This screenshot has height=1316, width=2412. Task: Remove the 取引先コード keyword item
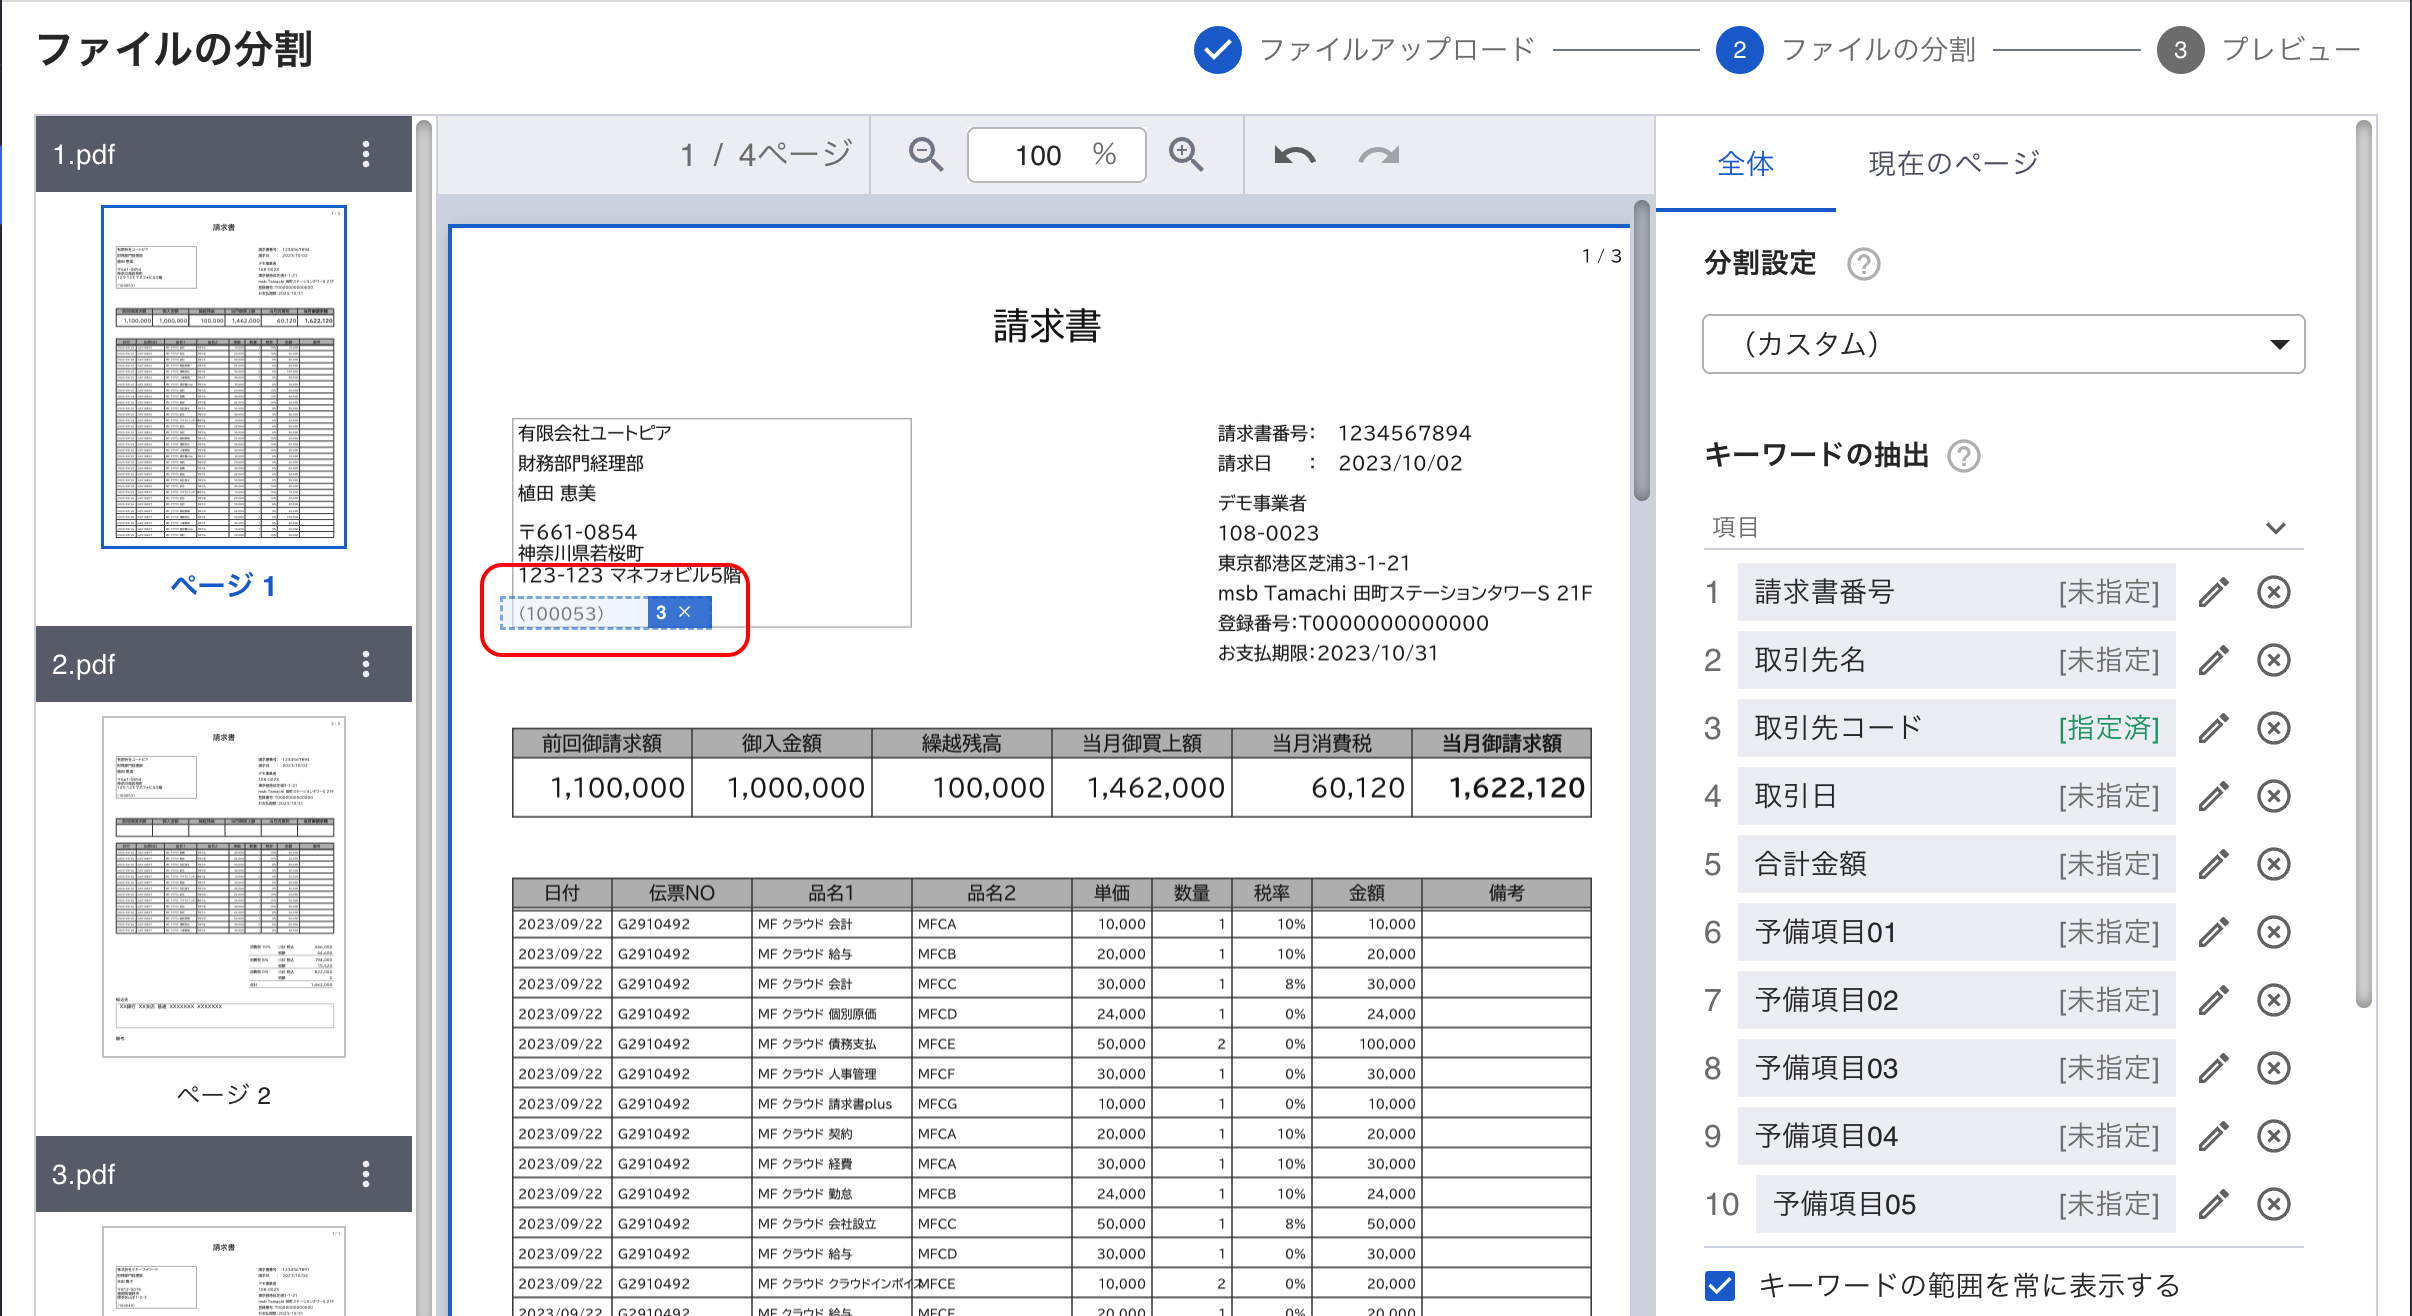(2274, 728)
